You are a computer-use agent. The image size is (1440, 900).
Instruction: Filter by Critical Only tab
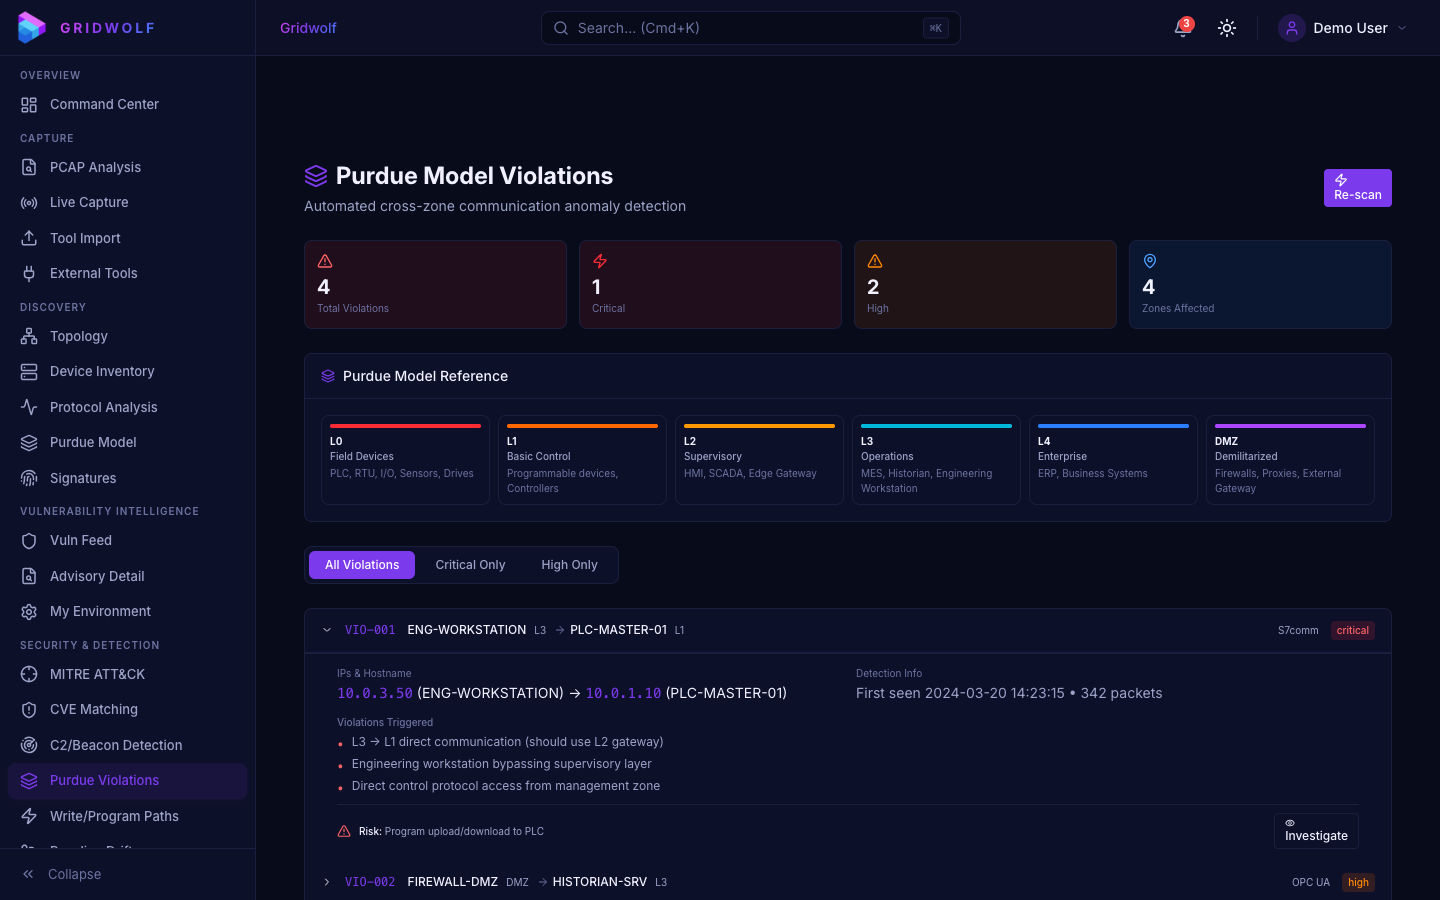click(x=470, y=565)
